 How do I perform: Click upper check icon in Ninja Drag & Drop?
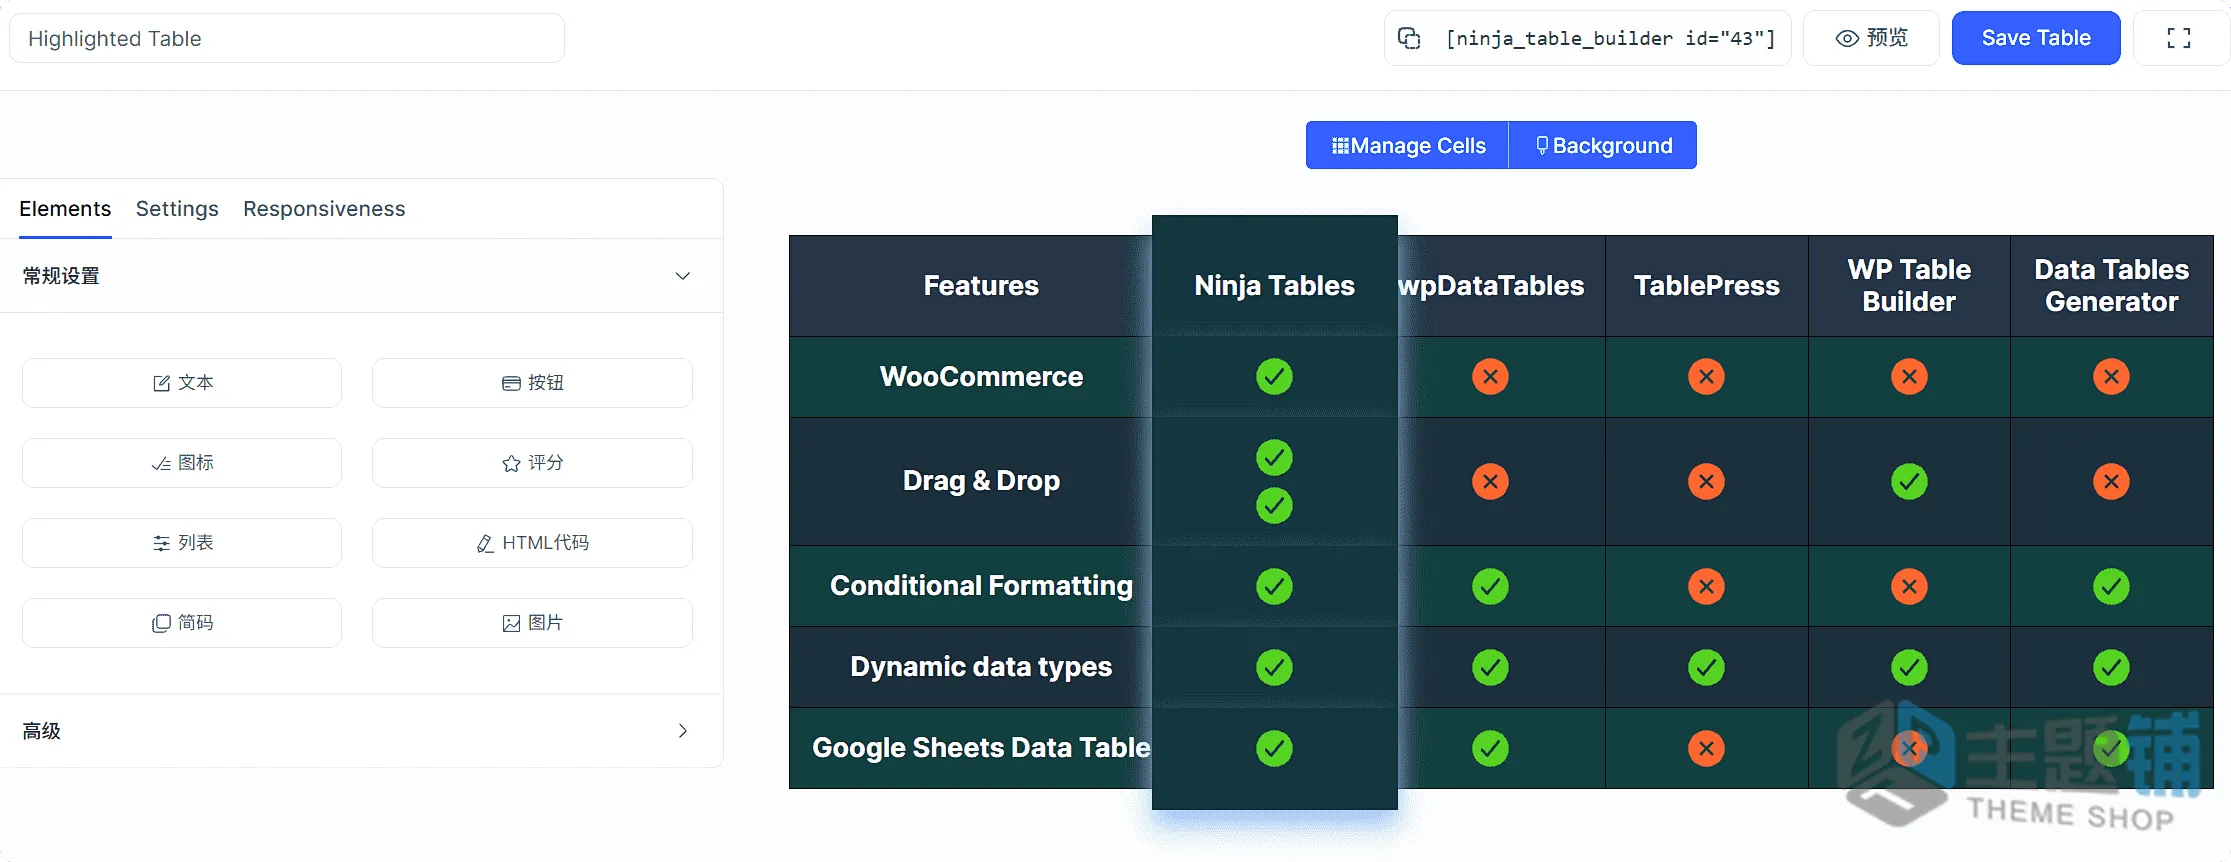(x=1274, y=458)
